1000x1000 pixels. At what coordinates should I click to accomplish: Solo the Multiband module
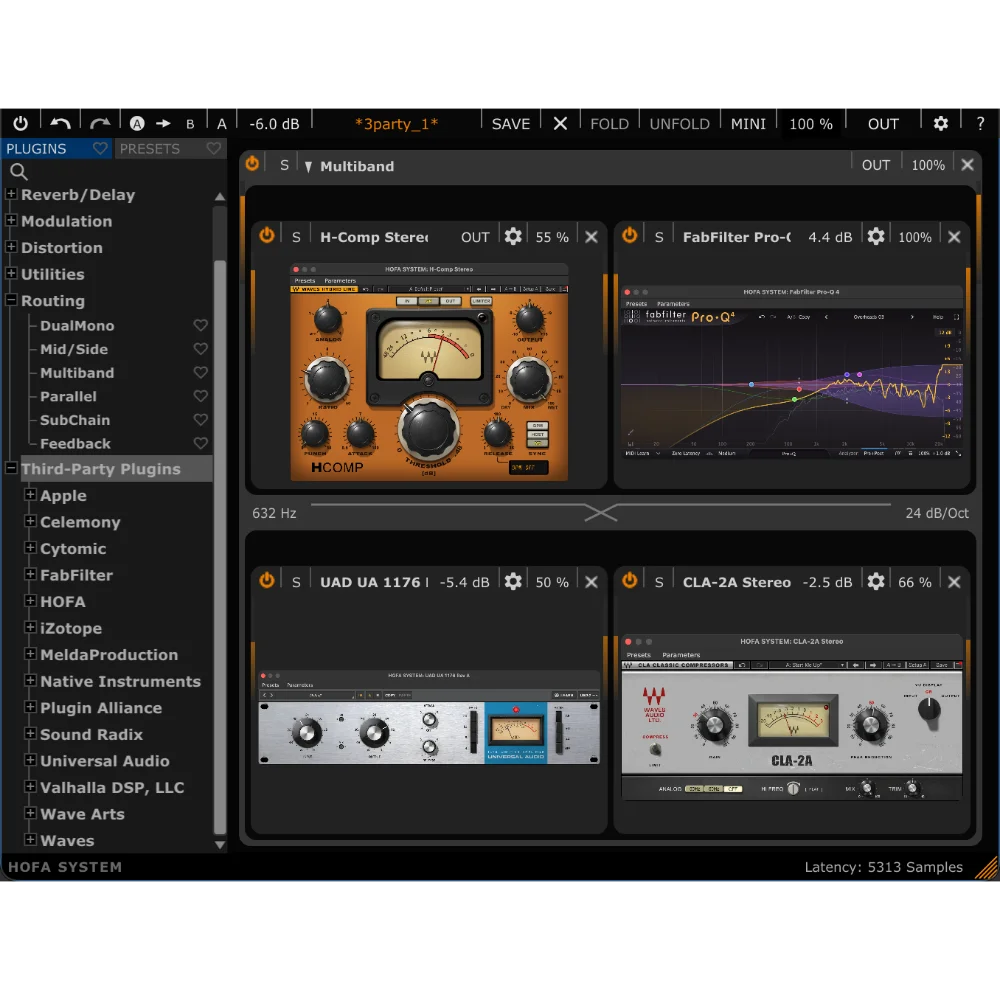284,166
